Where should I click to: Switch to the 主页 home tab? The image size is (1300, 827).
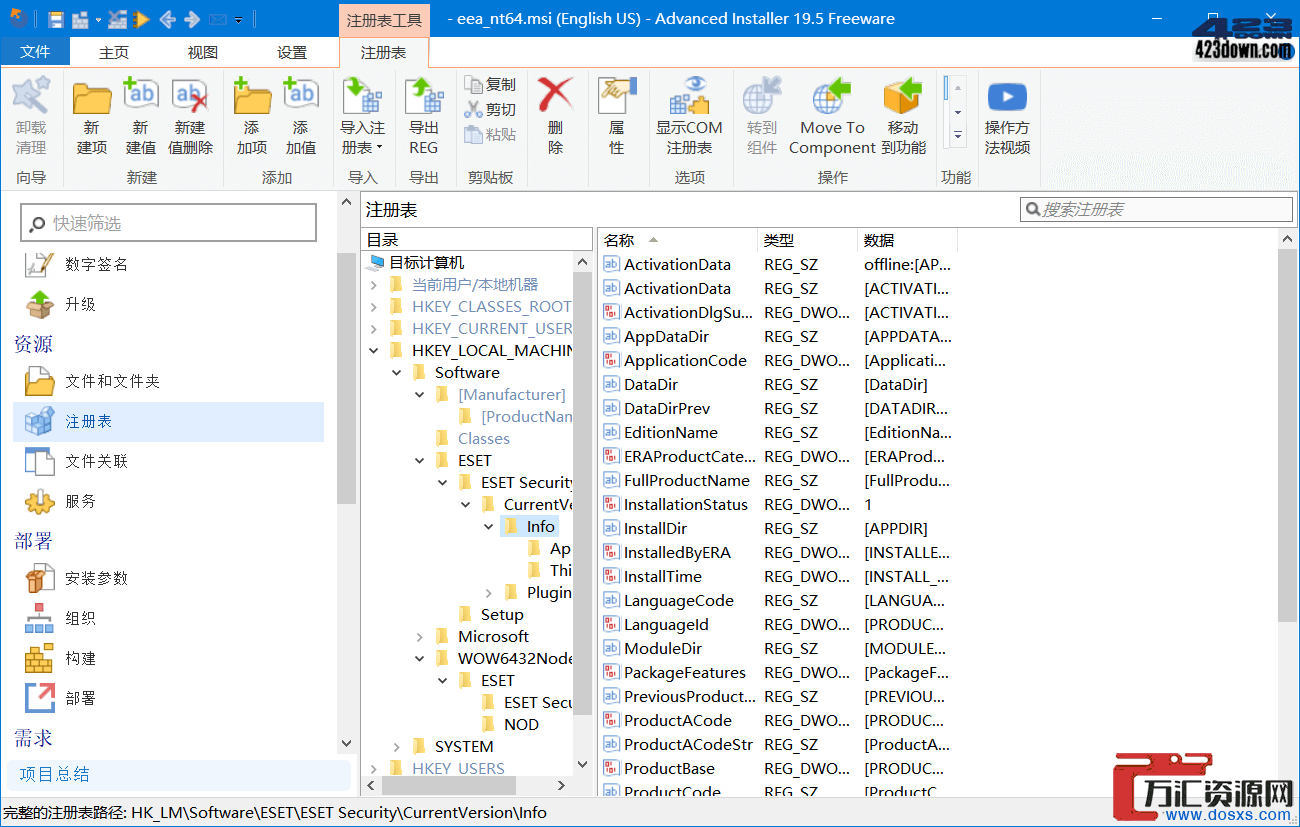114,52
